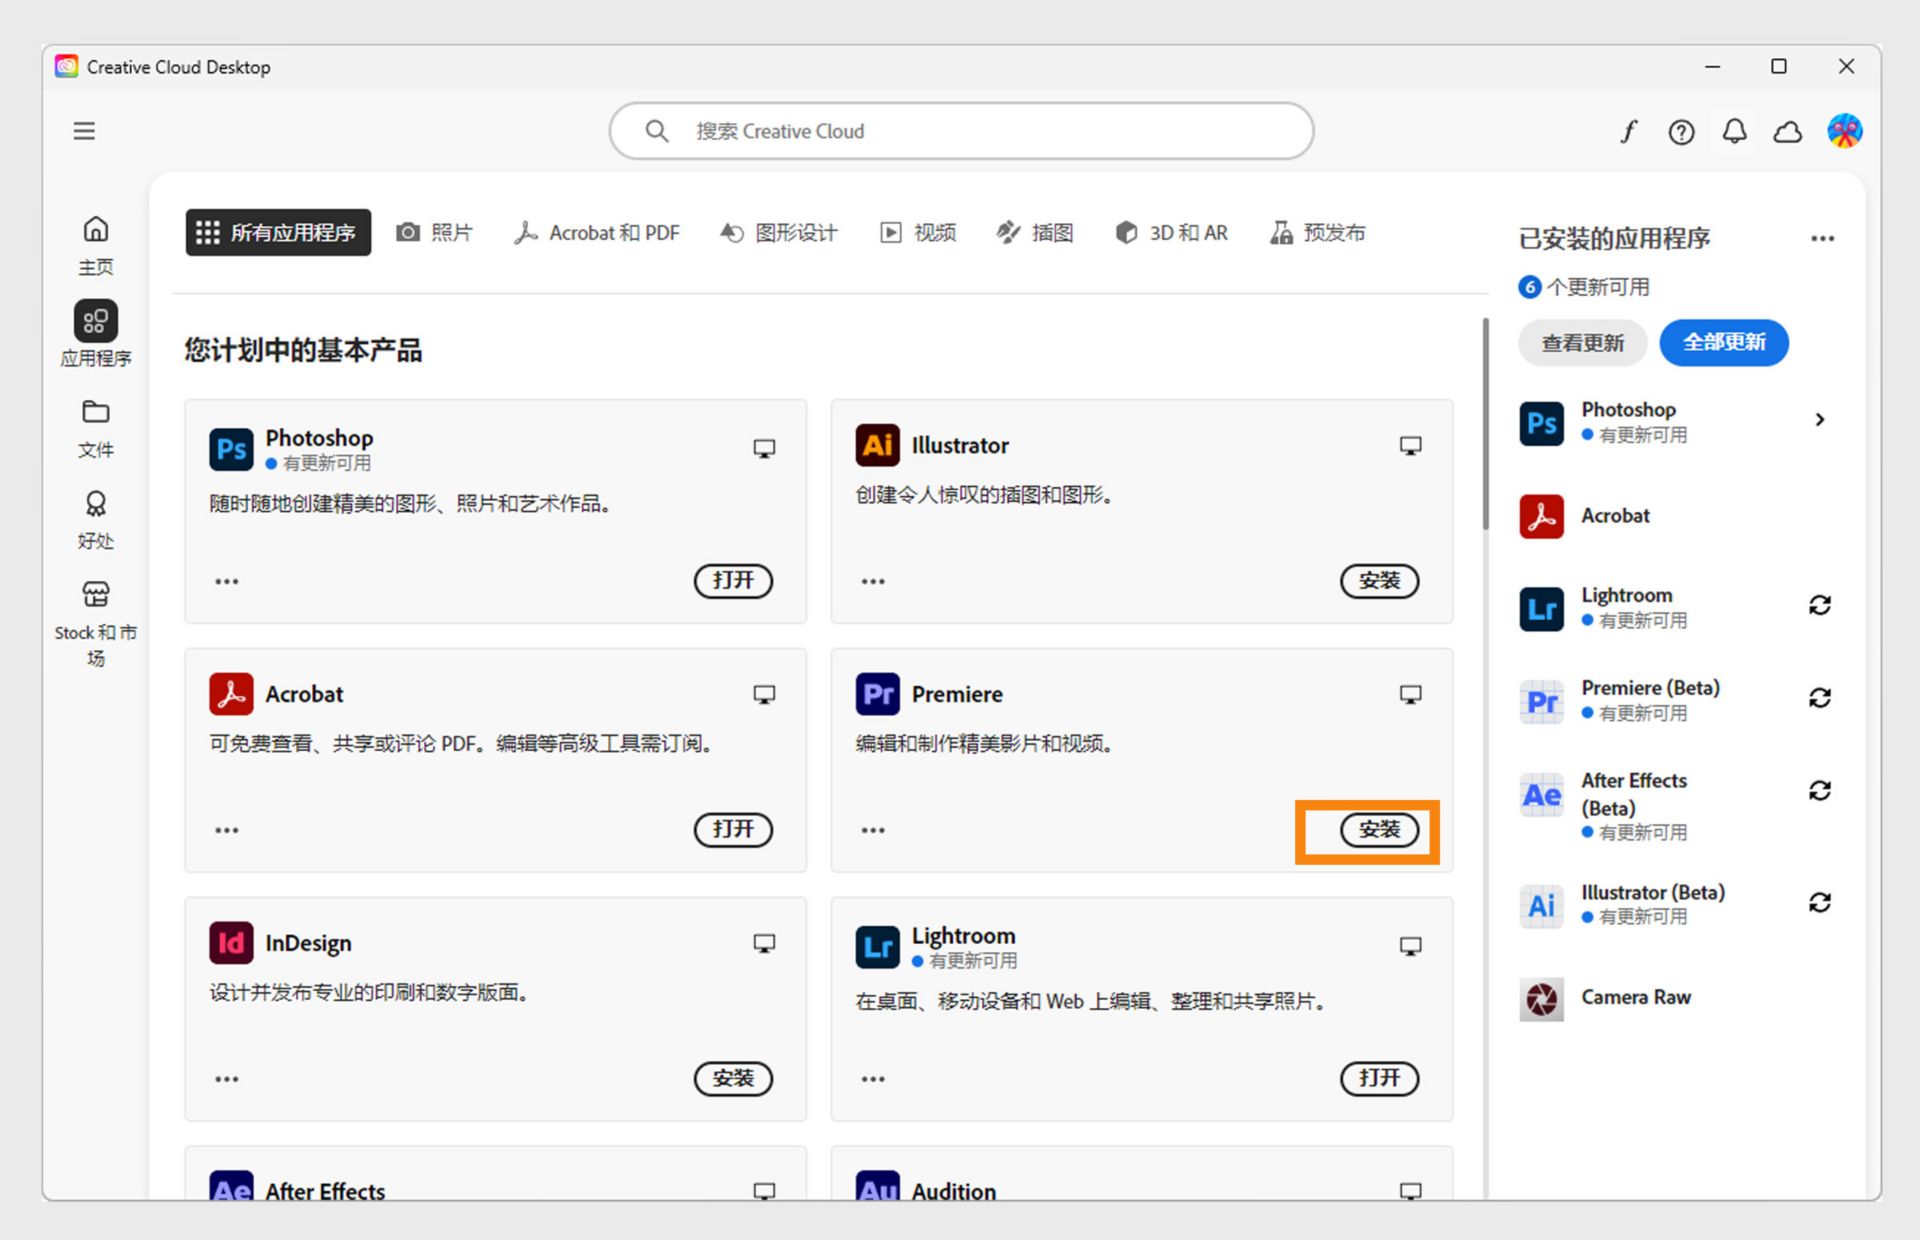The image size is (1920, 1240).
Task: Switch to the 插图 tab
Action: (x=1035, y=233)
